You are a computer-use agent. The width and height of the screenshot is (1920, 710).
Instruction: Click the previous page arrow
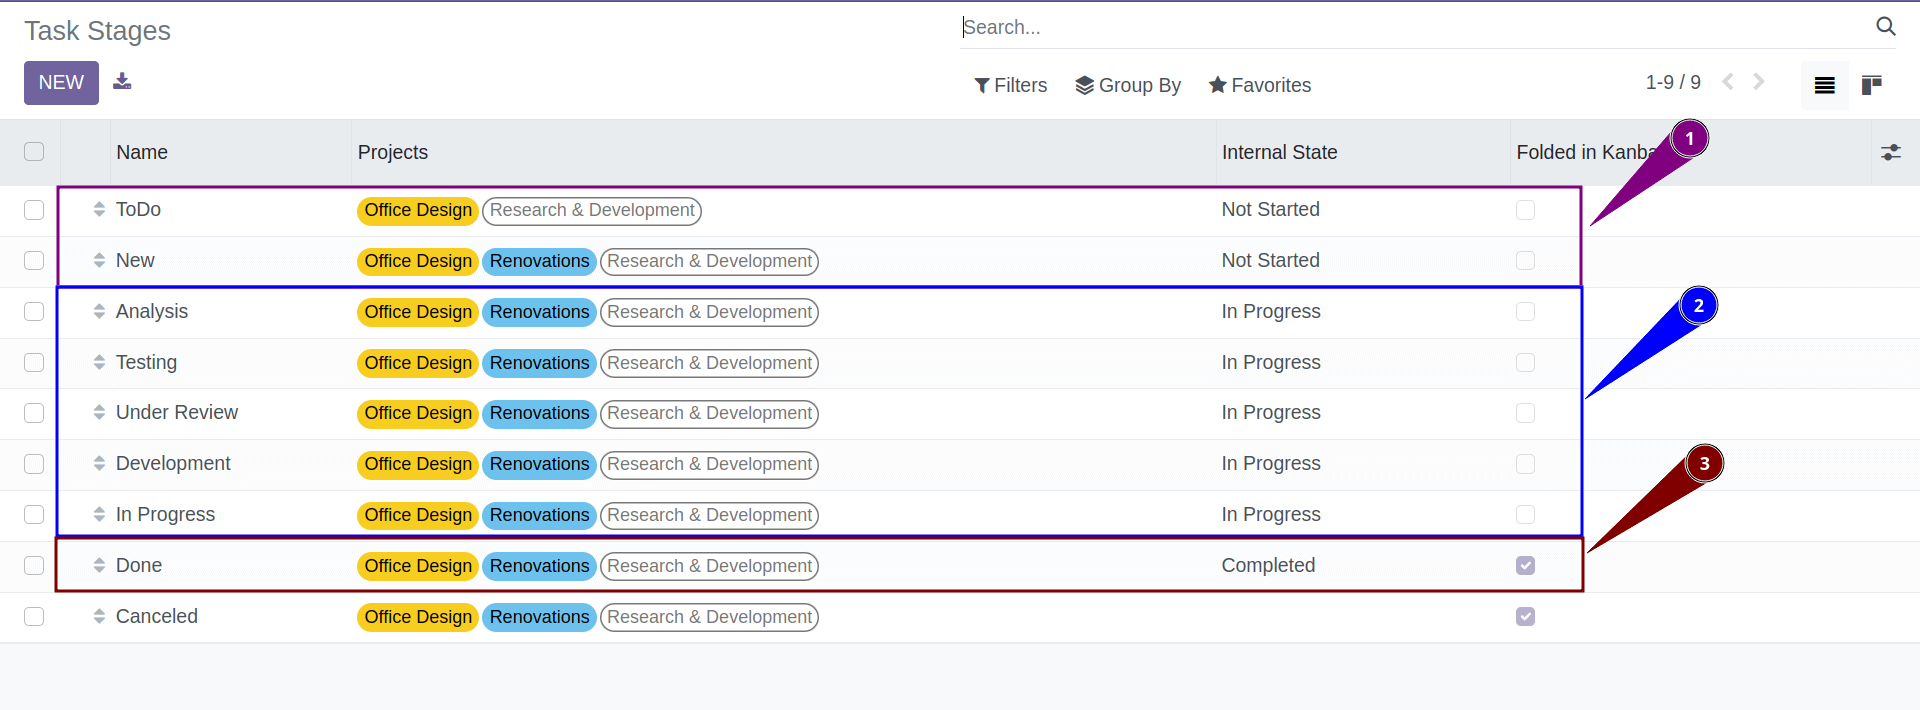tap(1728, 82)
